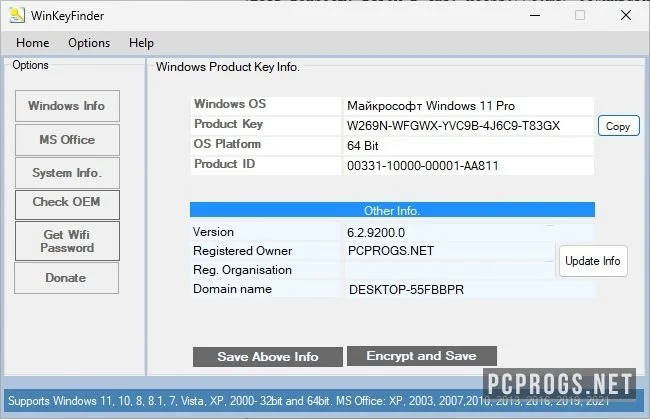The width and height of the screenshot is (650, 419).
Task: Click the empty Reg. Organisation field
Action: (x=449, y=270)
